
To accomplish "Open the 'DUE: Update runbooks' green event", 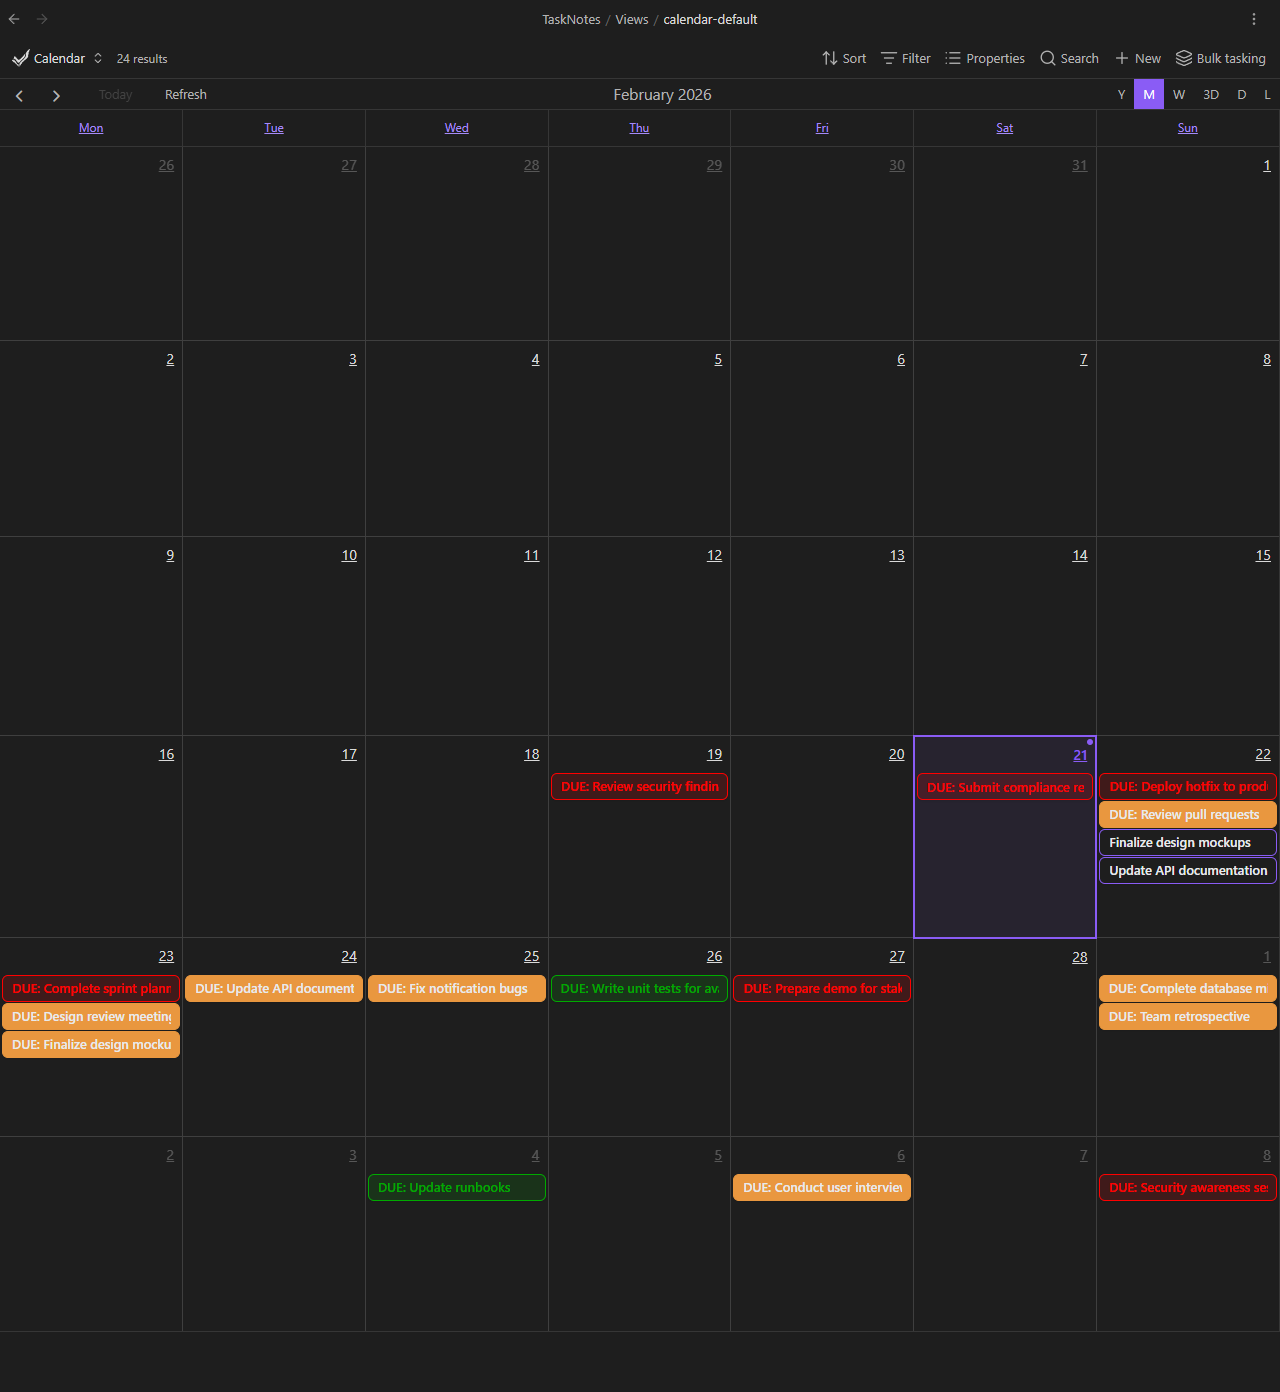I will pyautogui.click(x=456, y=1187).
